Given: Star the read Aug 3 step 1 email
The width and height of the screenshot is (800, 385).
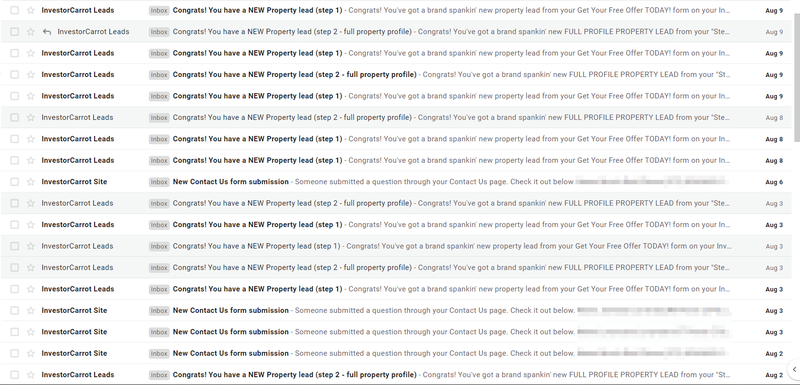Looking at the screenshot, I should [31, 246].
